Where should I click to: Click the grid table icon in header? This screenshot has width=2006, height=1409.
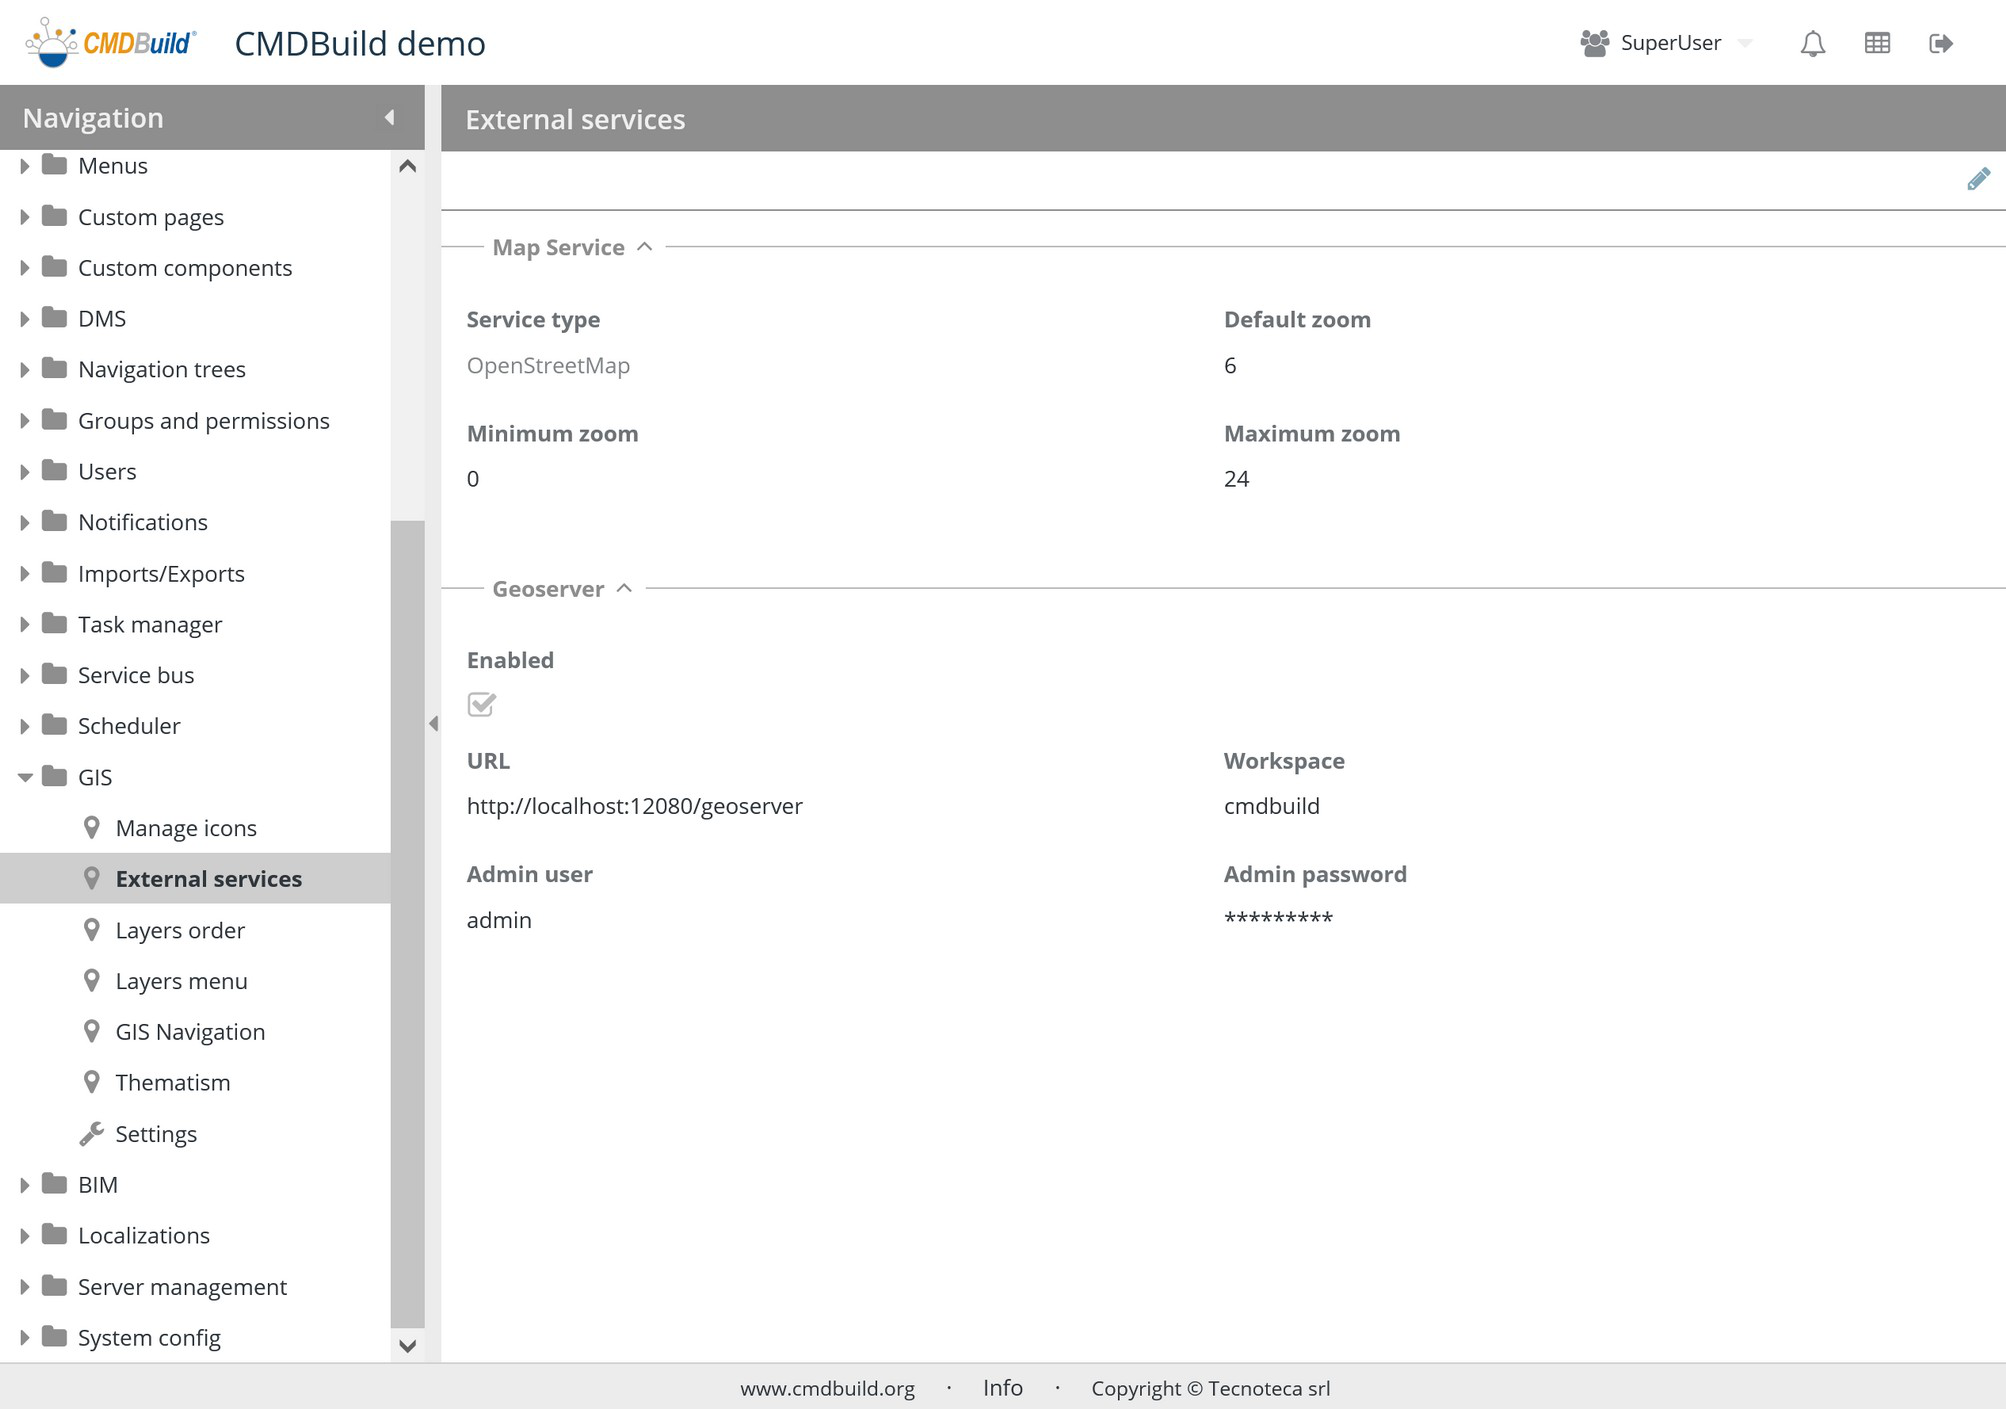click(x=1876, y=43)
